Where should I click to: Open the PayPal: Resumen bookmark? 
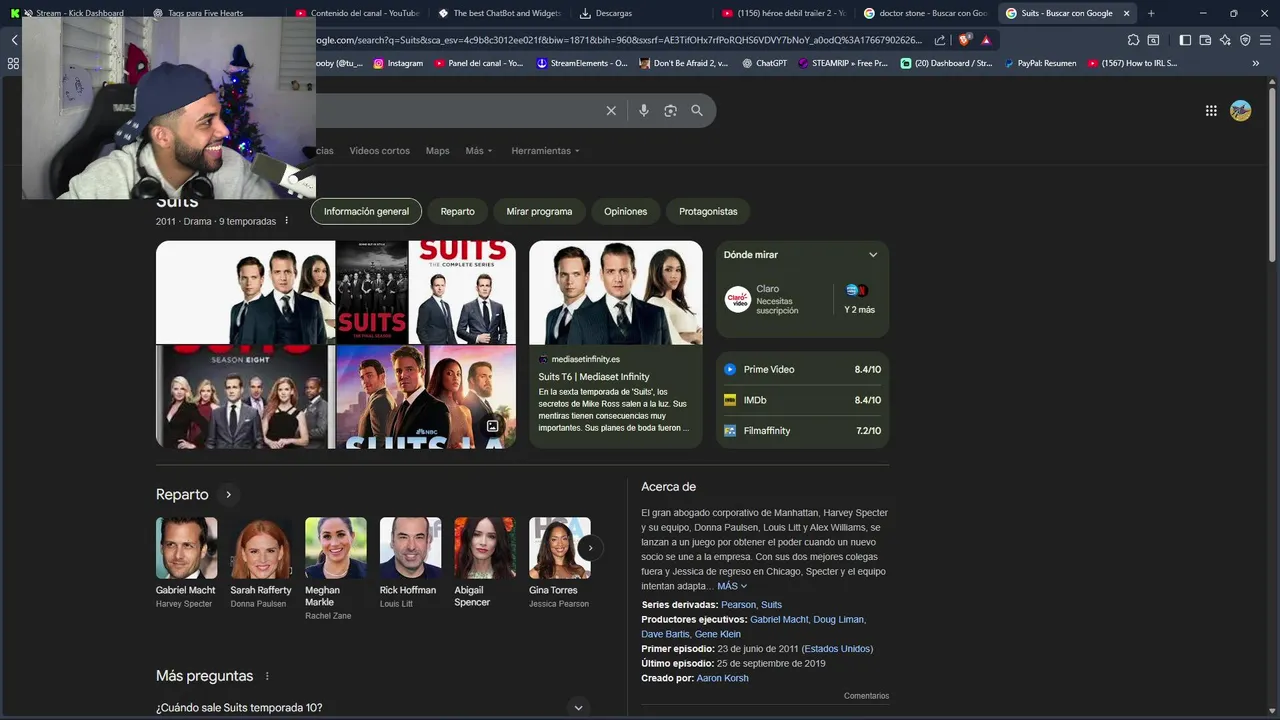[x=1039, y=63]
